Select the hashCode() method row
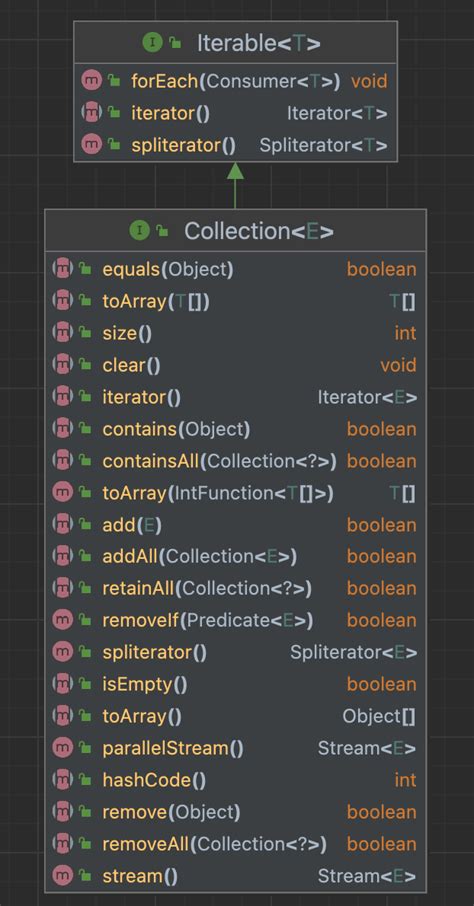This screenshot has width=474, height=906. [x=235, y=781]
